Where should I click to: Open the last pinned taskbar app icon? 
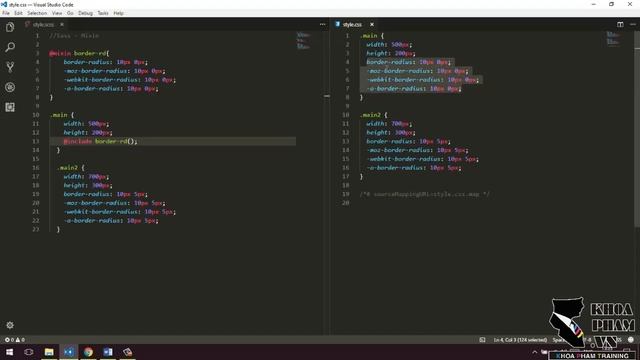coord(127,352)
